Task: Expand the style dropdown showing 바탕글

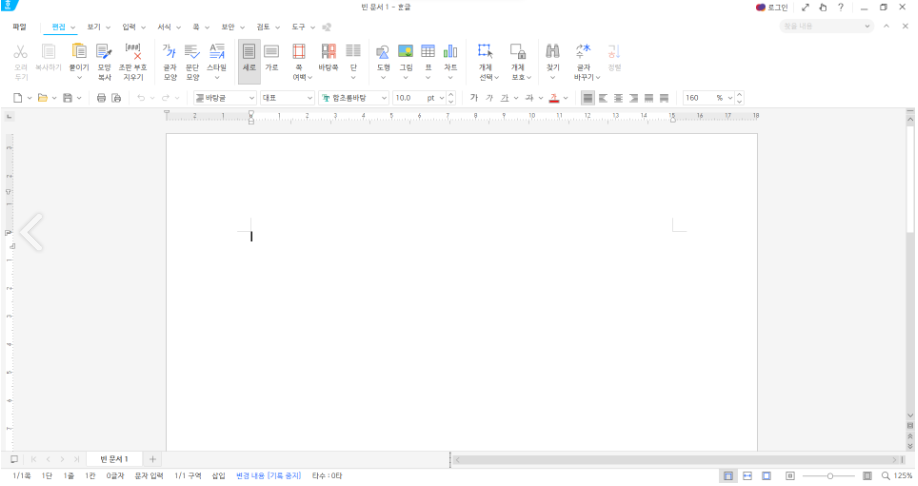Action: [x=251, y=98]
